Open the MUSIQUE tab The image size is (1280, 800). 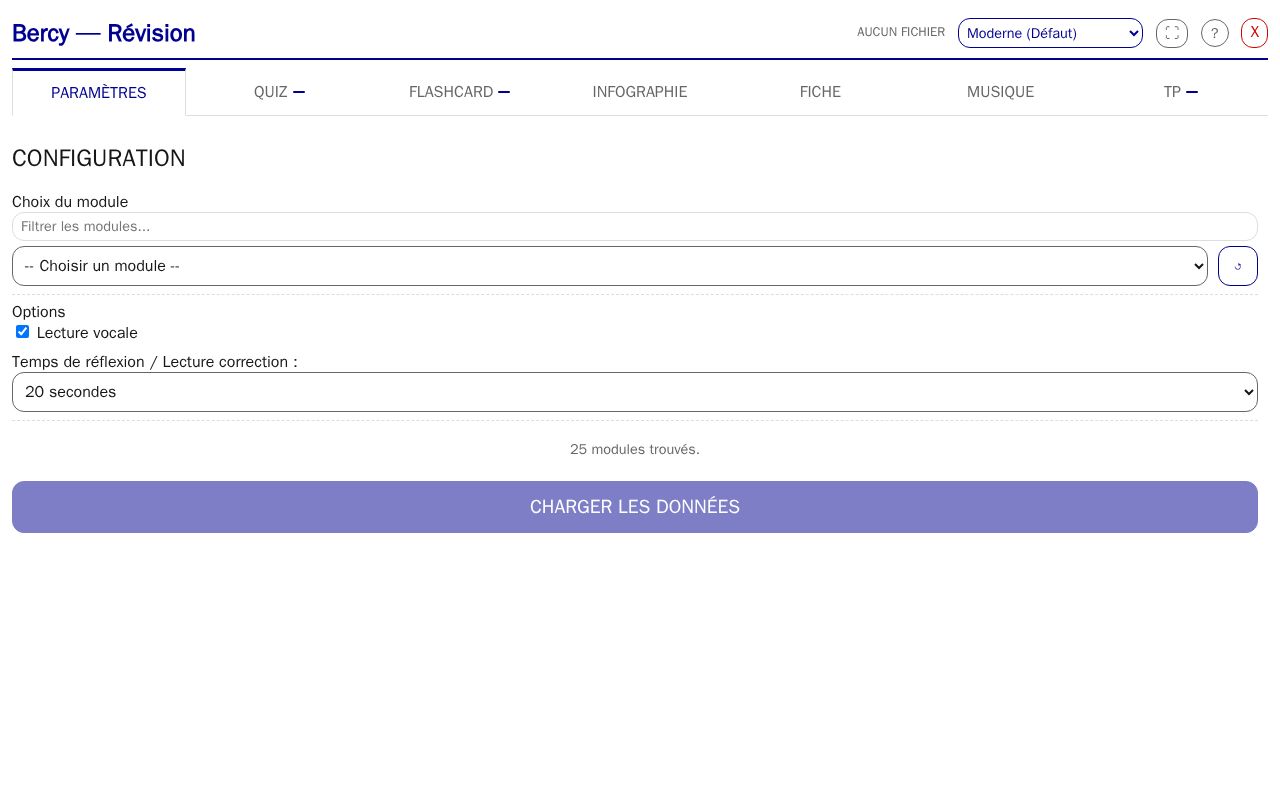click(x=1000, y=92)
